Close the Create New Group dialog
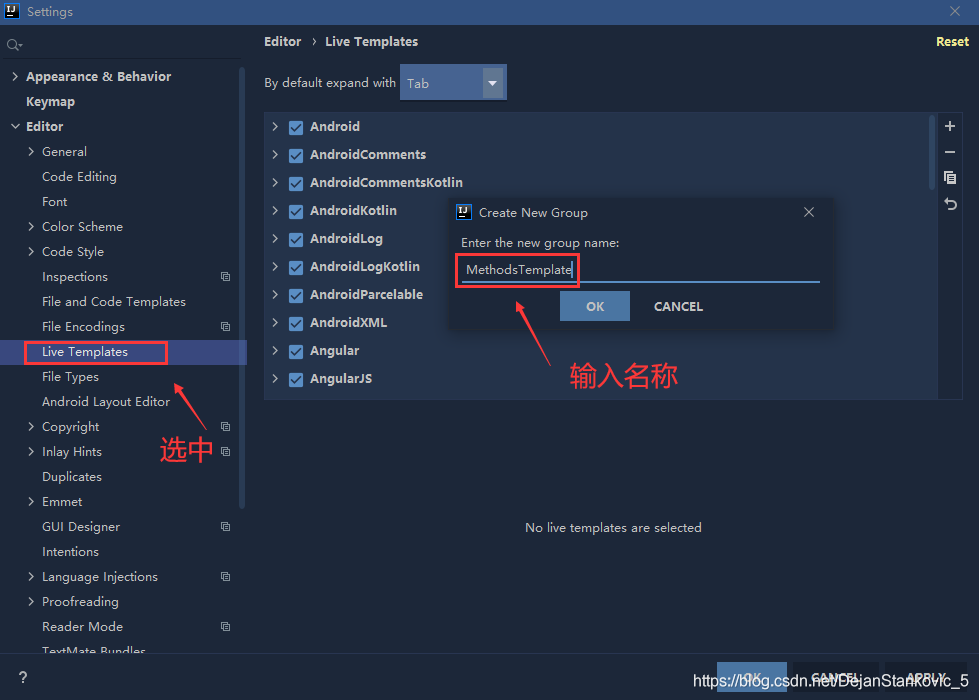 809,212
